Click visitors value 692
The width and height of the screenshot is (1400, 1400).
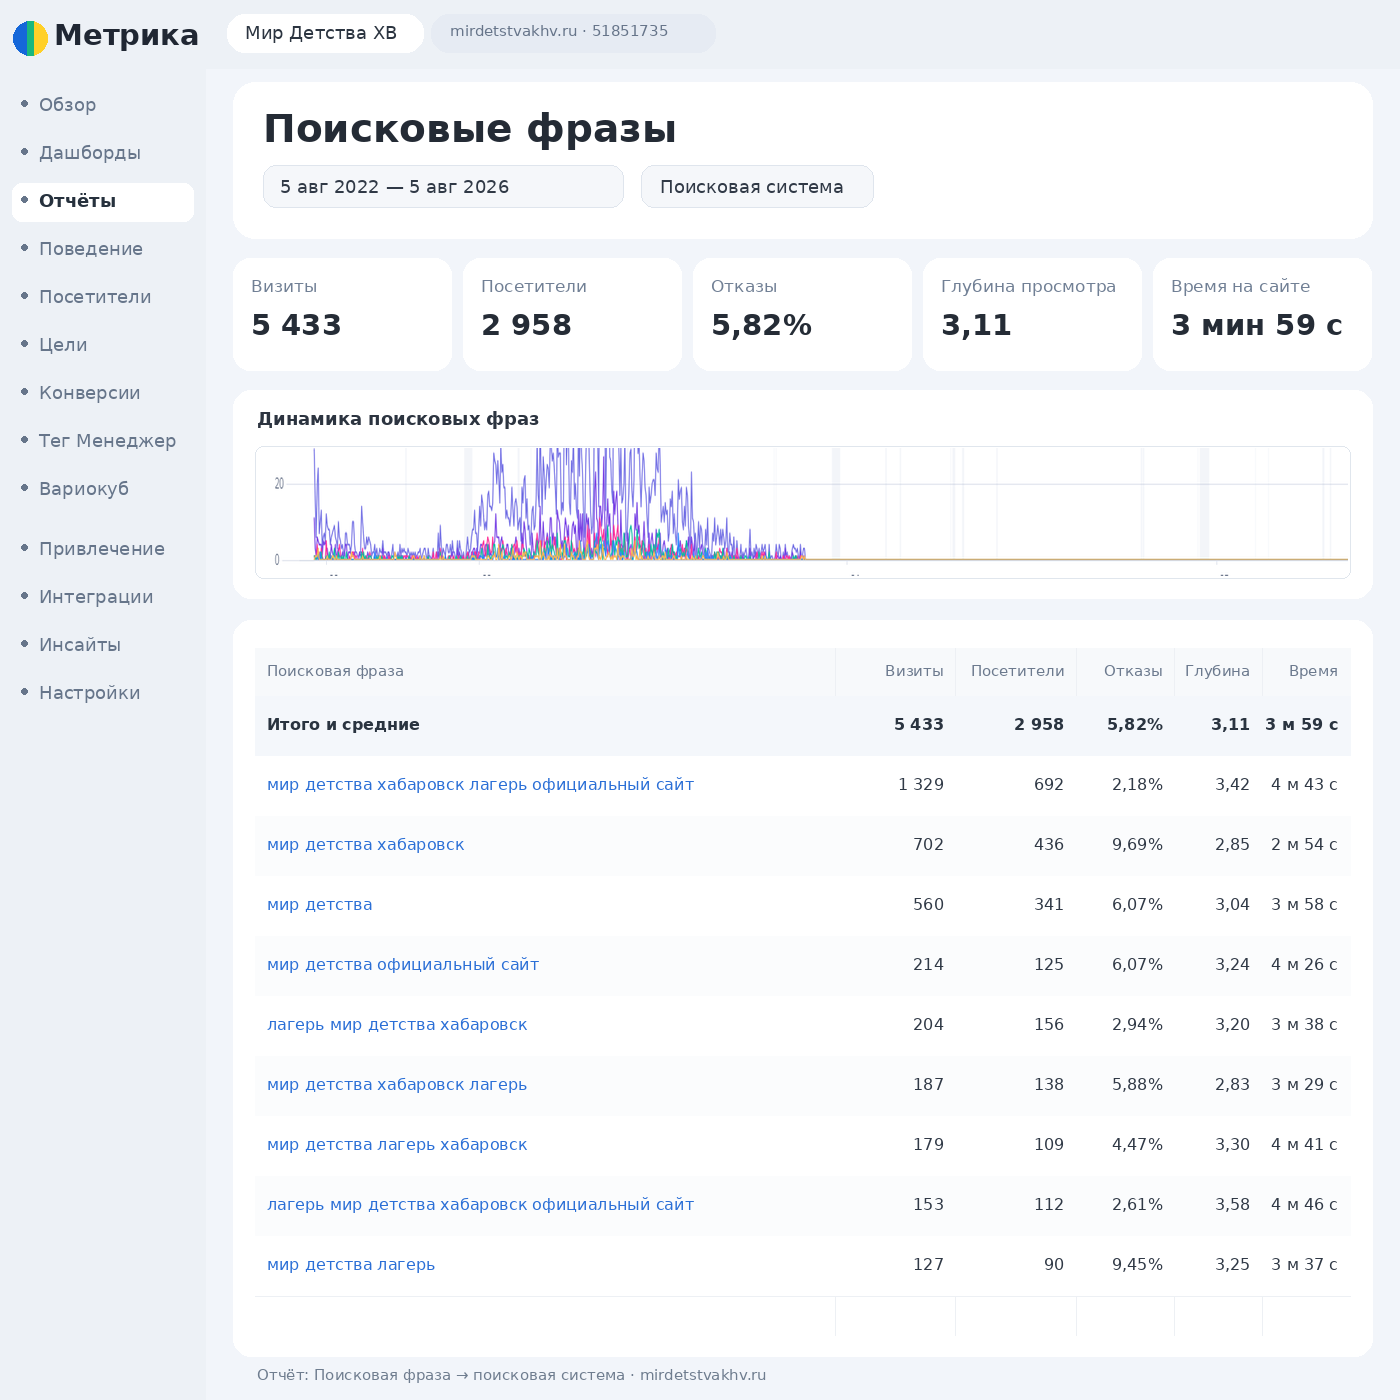1048,785
